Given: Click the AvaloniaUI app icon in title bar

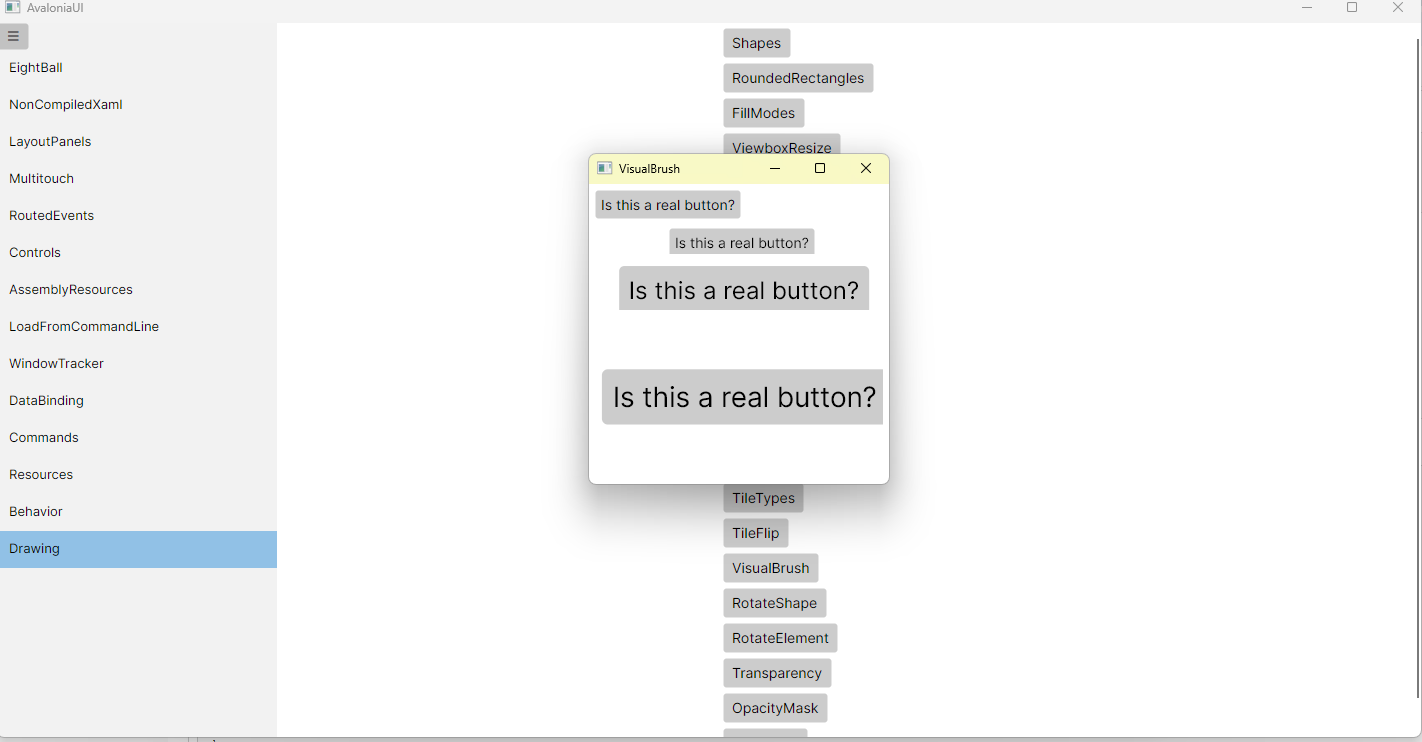Looking at the screenshot, I should coord(13,7).
